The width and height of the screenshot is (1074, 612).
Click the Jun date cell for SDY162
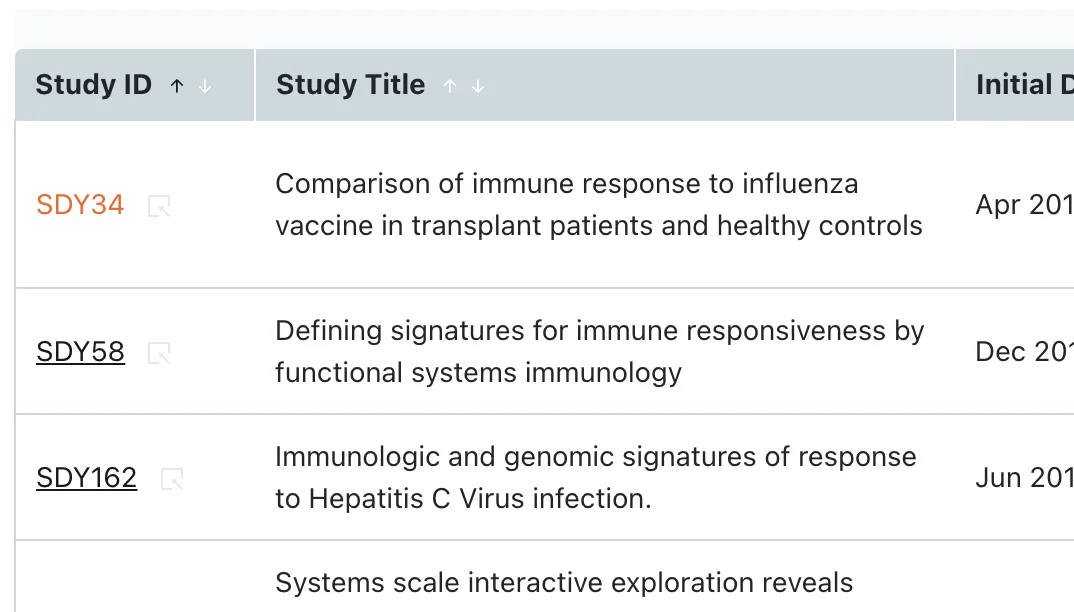1024,478
